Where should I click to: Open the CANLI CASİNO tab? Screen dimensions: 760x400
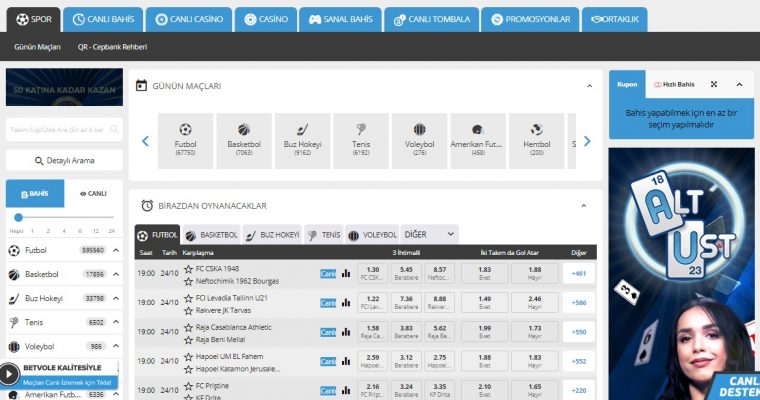coord(189,19)
